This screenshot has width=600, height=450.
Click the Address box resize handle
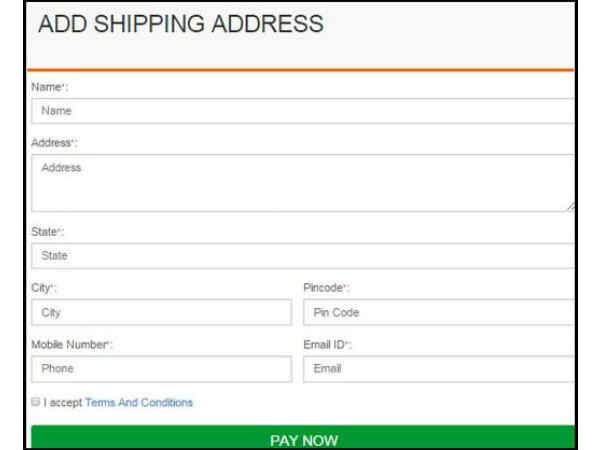point(571,207)
